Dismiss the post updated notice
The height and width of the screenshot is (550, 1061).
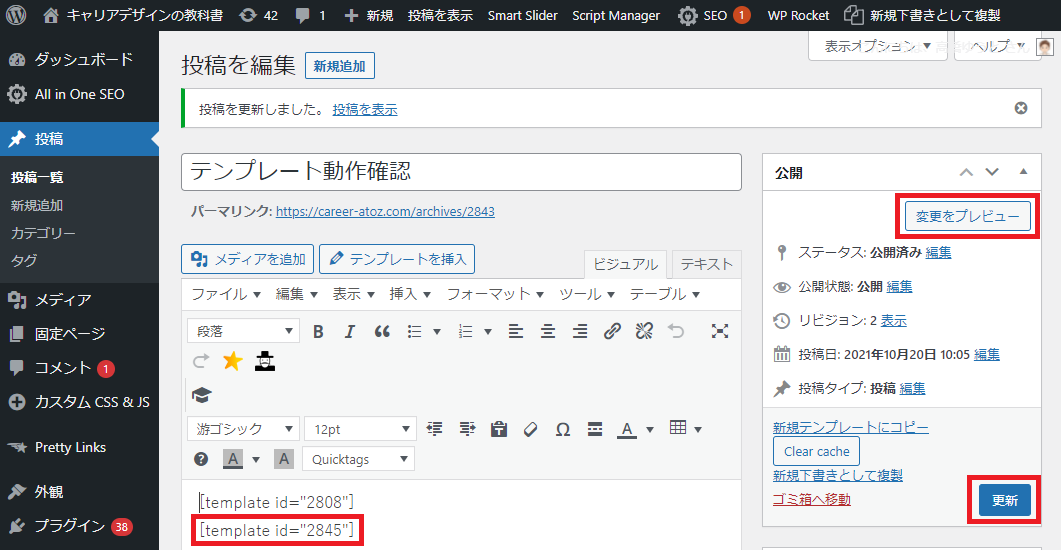tap(1020, 108)
